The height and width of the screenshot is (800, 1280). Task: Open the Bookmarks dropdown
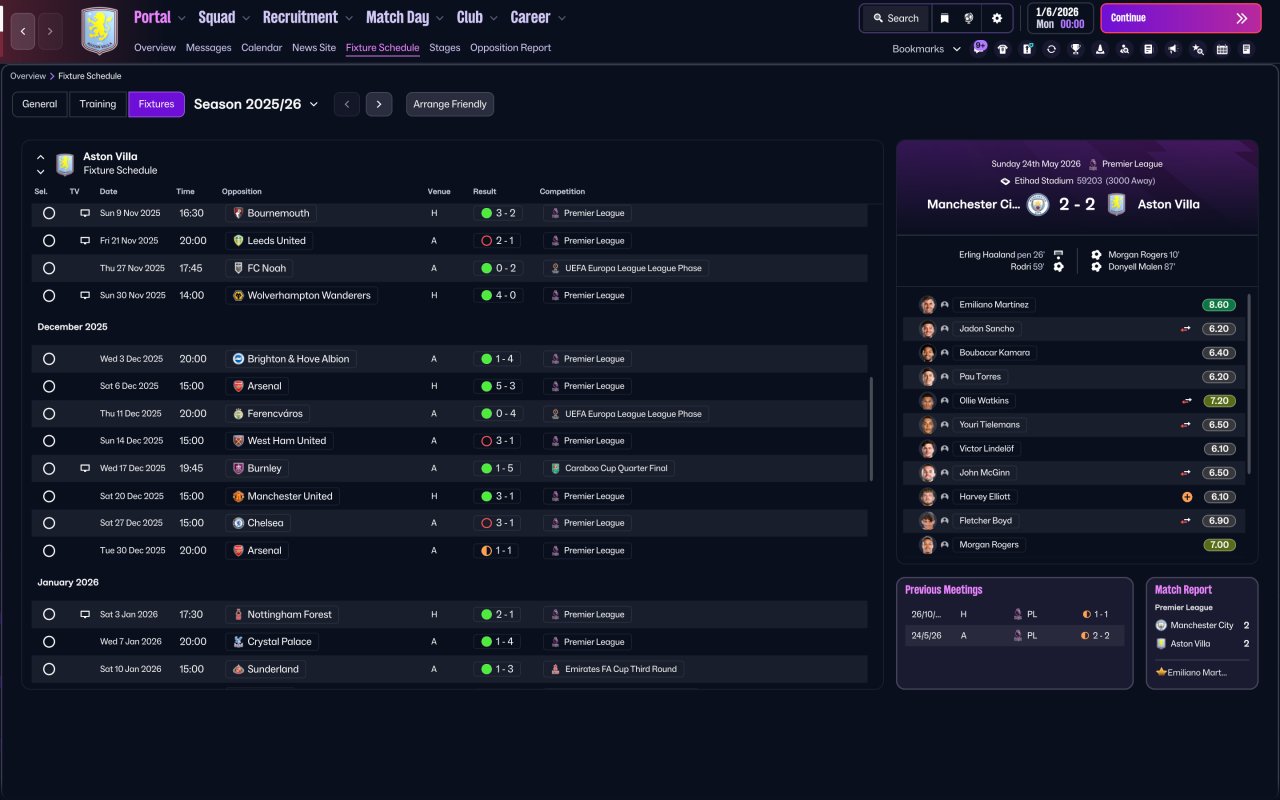tap(926, 49)
